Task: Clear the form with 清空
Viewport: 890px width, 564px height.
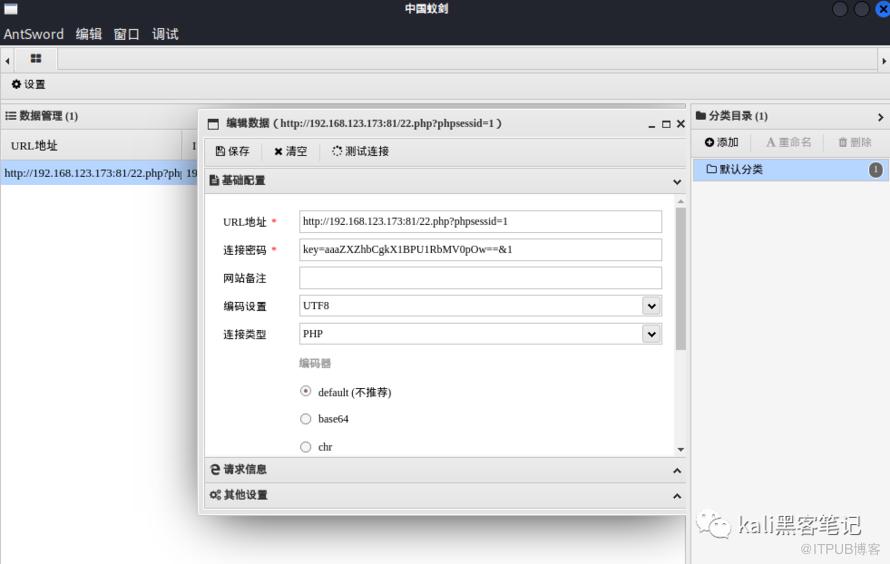Action: [x=291, y=151]
